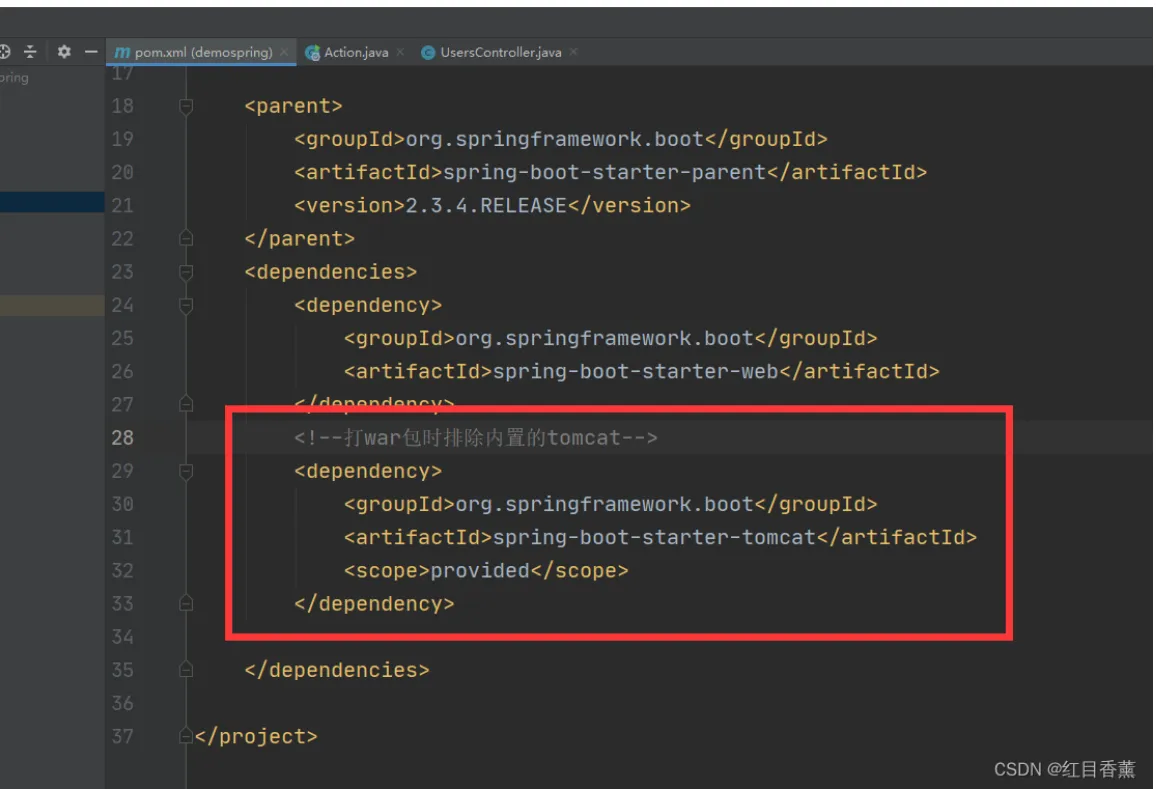Click the expand/collapse all icon in the project toolbar
1156x789 pixels.
click(x=30, y=52)
